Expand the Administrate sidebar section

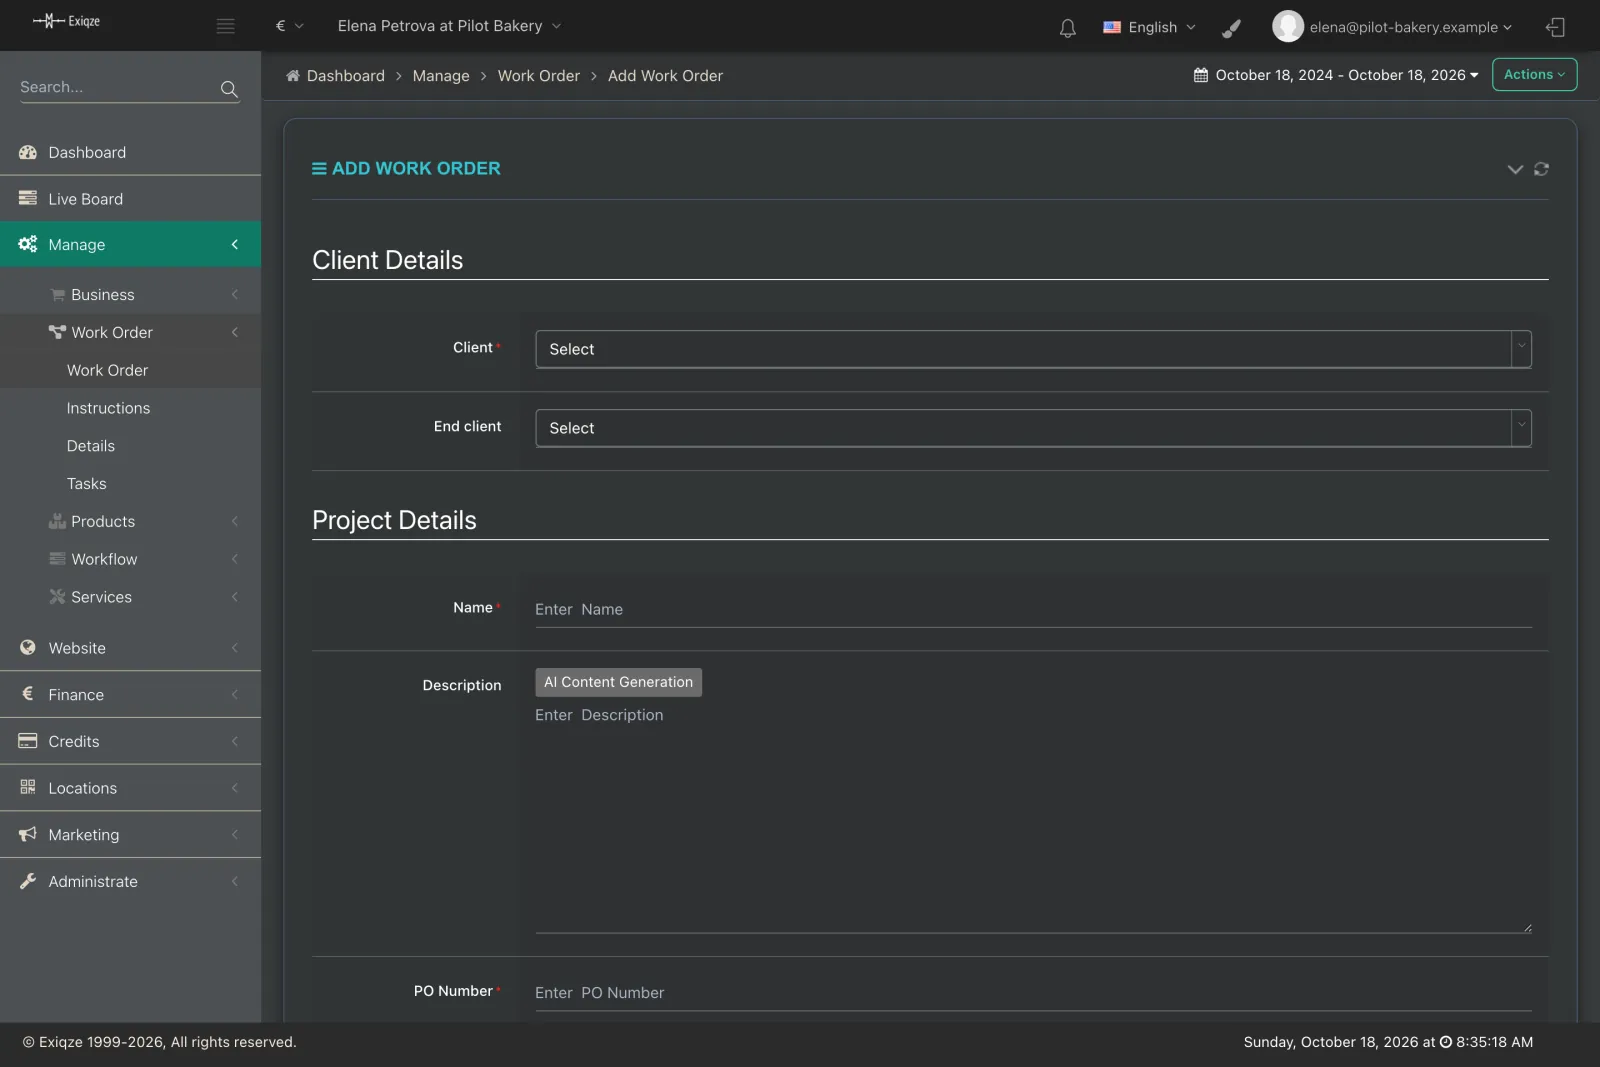(x=130, y=881)
